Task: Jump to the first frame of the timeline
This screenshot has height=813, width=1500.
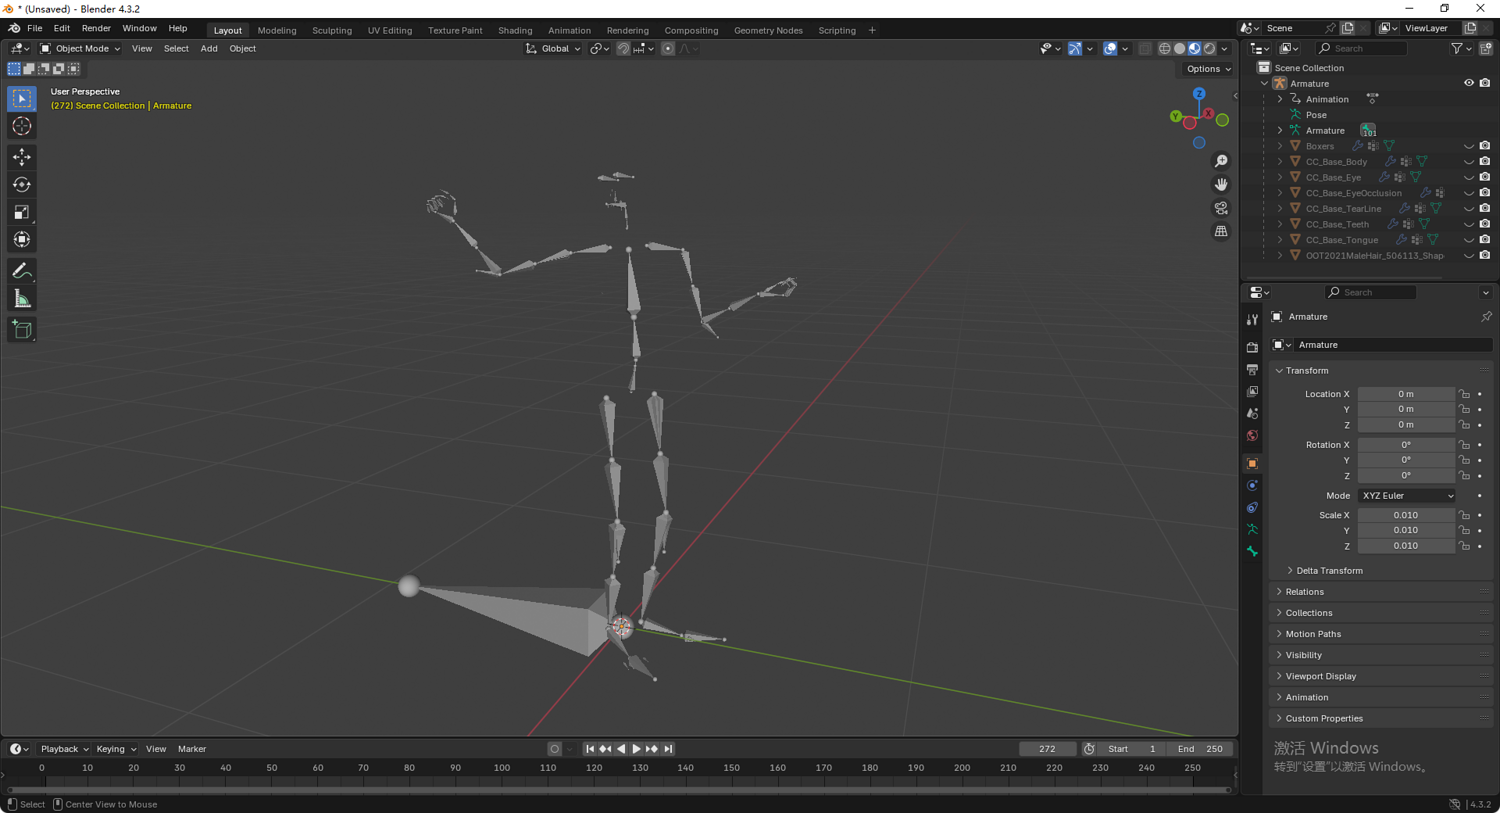Action: 590,749
